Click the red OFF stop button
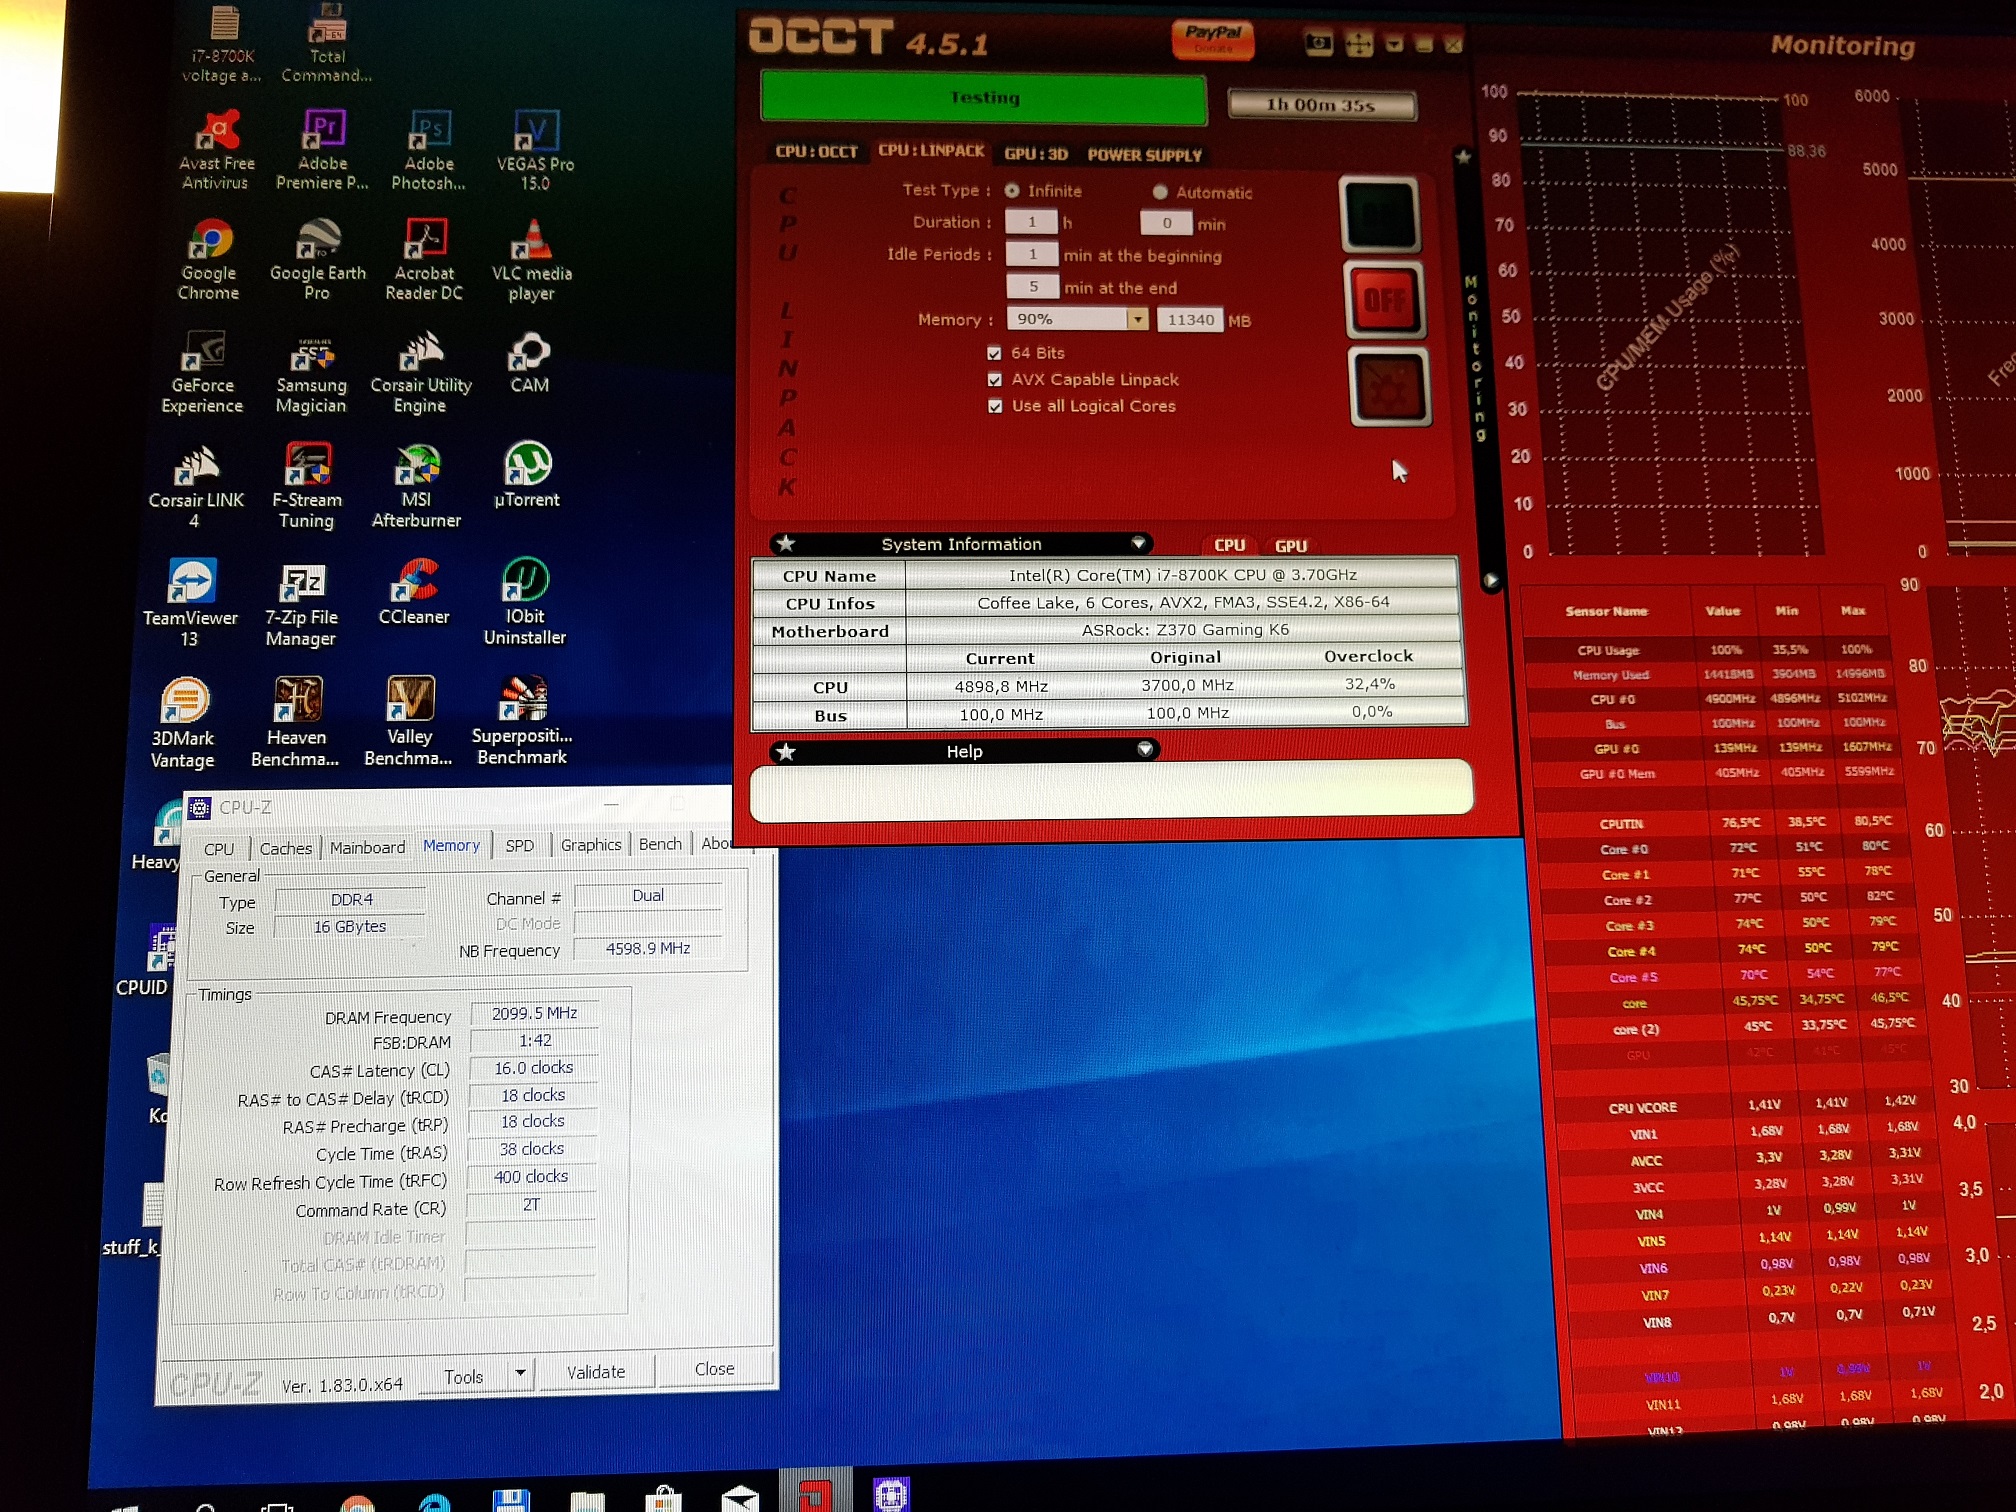Viewport: 2016px width, 1512px height. point(1384,301)
